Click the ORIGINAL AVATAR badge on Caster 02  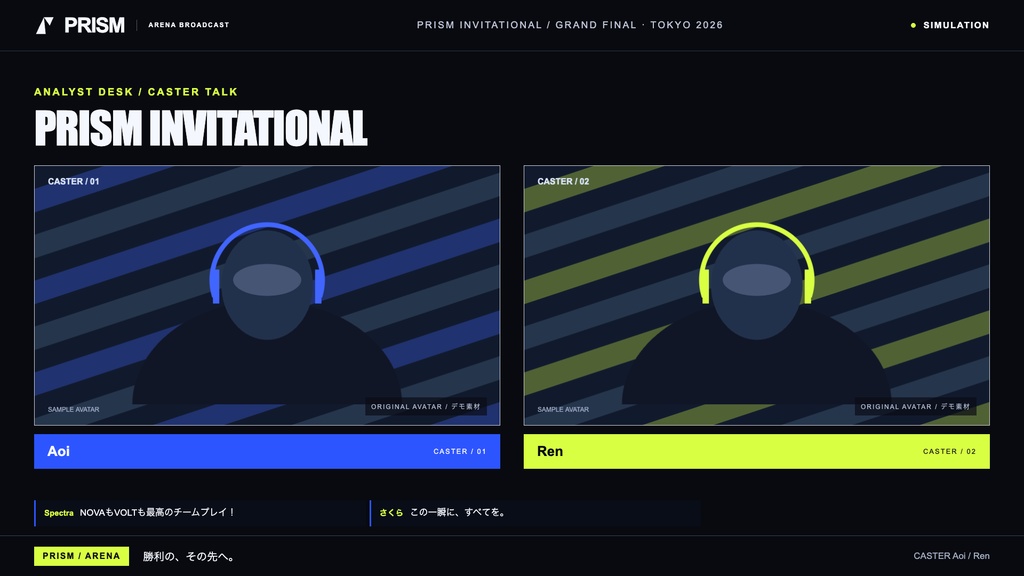point(915,407)
